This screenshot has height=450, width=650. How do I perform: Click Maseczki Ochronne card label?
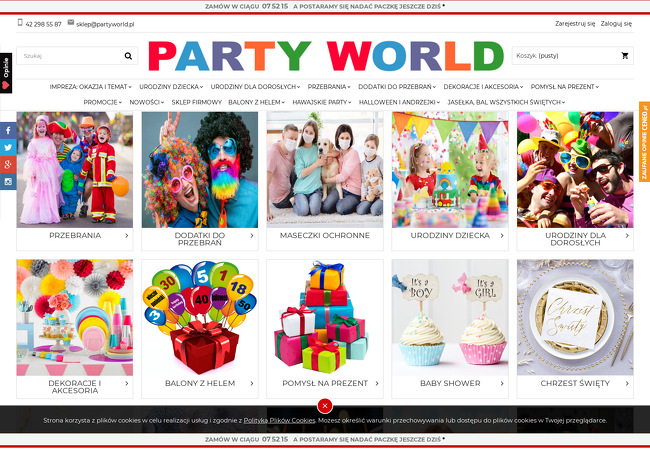325,235
